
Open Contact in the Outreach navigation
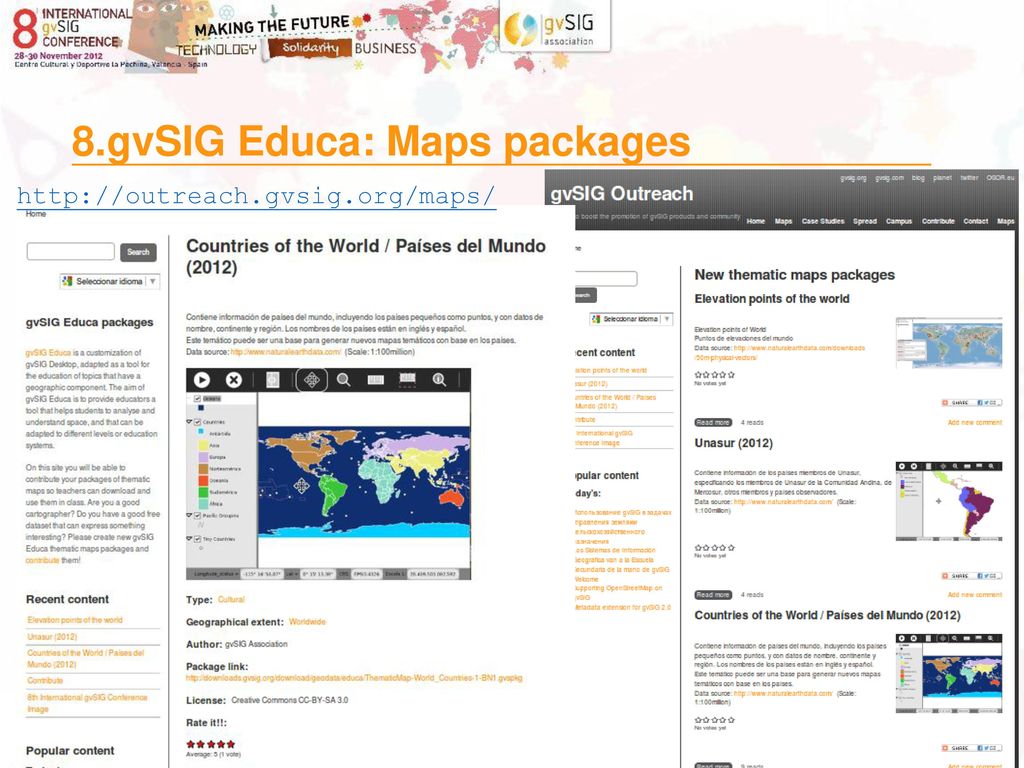point(975,221)
